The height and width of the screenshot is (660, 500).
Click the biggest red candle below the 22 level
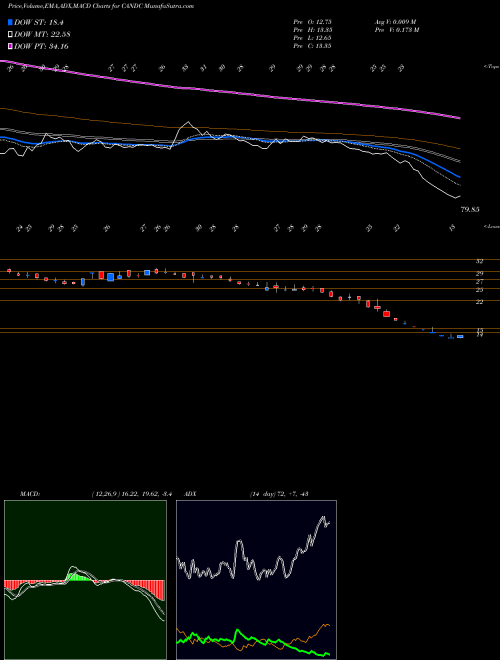click(x=386, y=314)
